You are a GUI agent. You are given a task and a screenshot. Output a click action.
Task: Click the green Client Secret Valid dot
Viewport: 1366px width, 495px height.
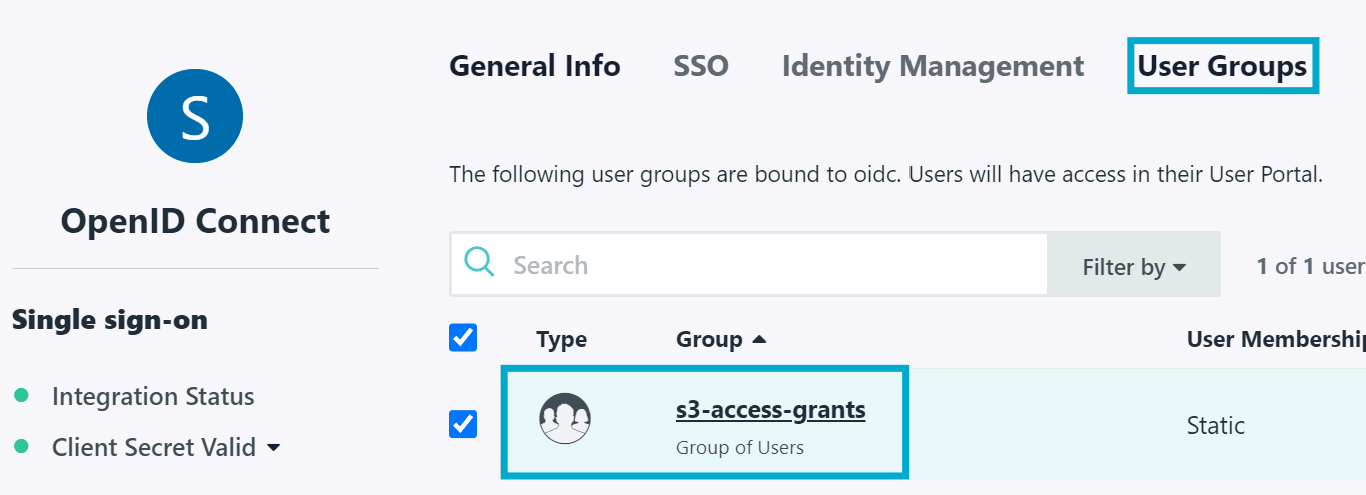[x=21, y=447]
